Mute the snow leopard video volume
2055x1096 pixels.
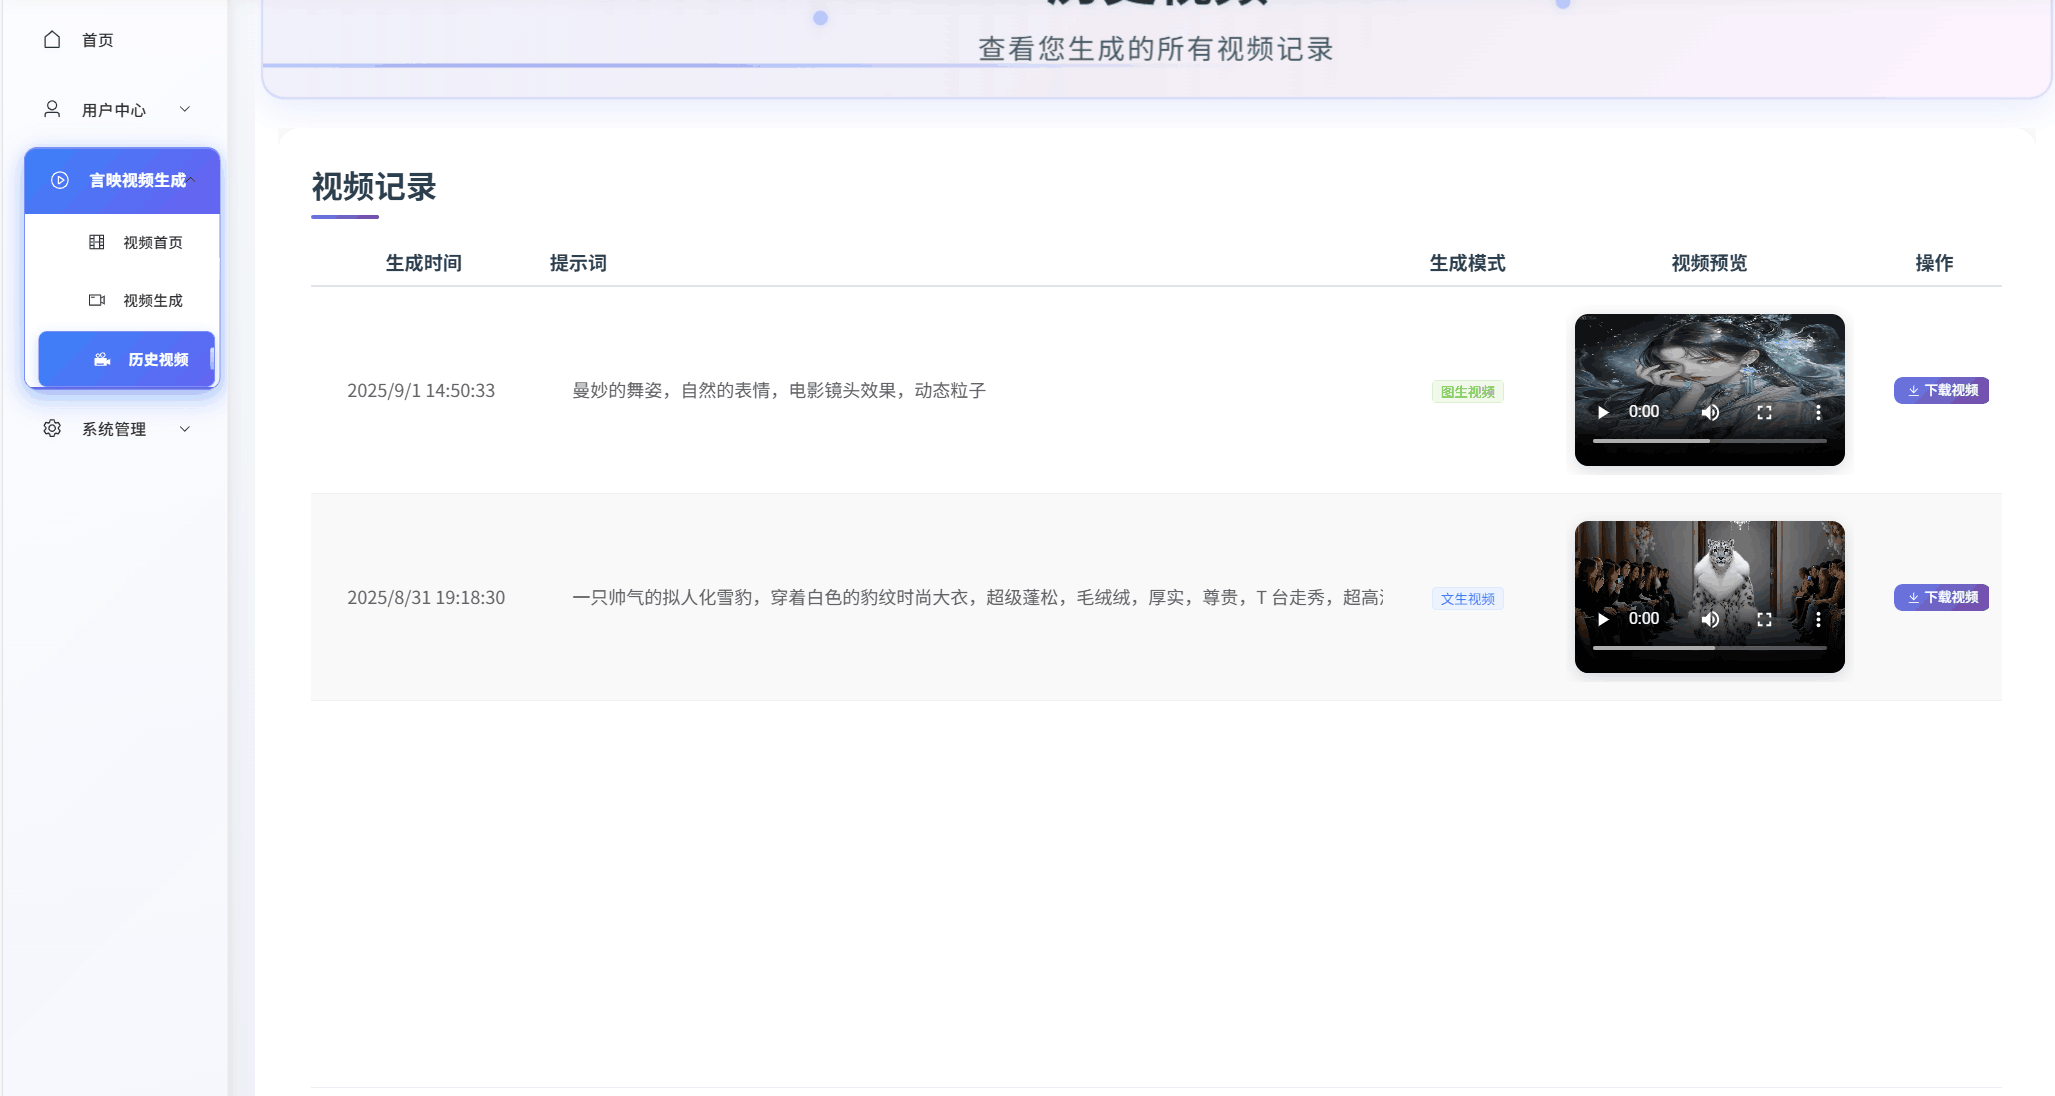click(x=1711, y=619)
